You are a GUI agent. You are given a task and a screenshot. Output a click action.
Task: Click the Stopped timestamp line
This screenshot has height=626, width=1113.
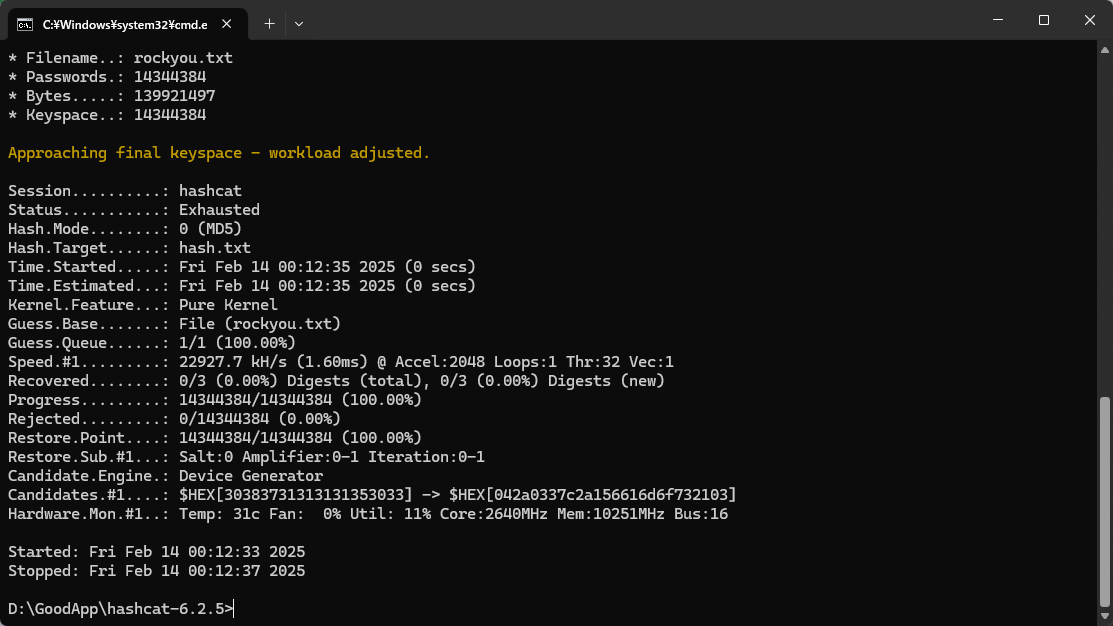157,571
